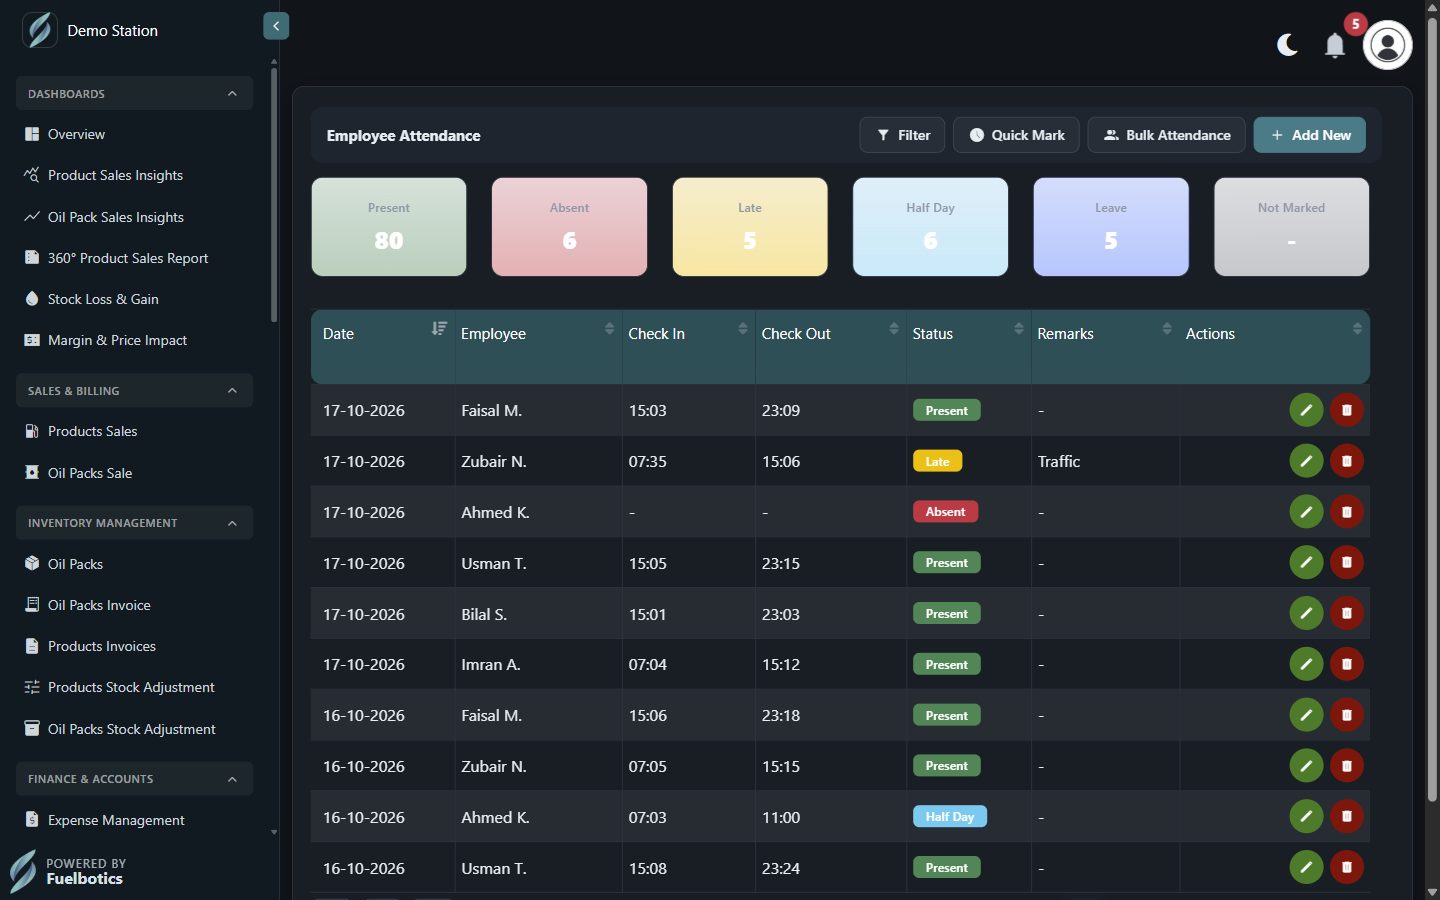Screen dimensions: 1440x900
Task: Click the Expense Management icon
Action: coord(32,820)
